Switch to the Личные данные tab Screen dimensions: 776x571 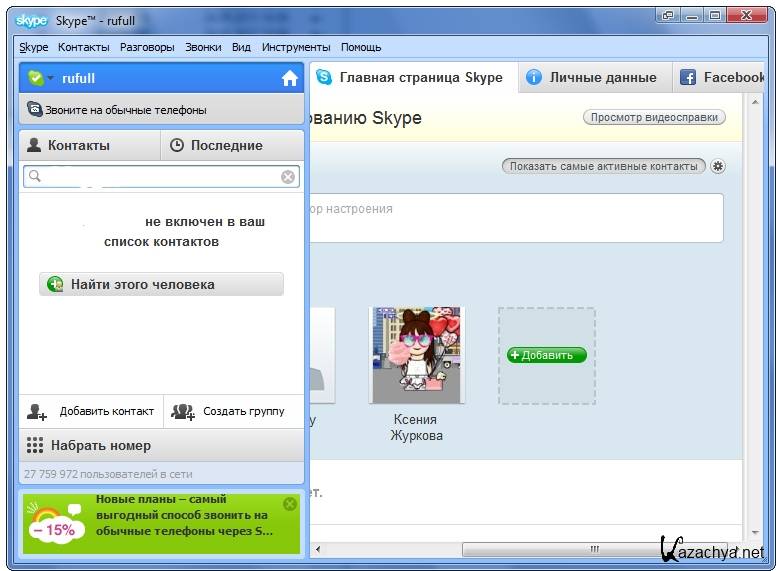[592, 77]
